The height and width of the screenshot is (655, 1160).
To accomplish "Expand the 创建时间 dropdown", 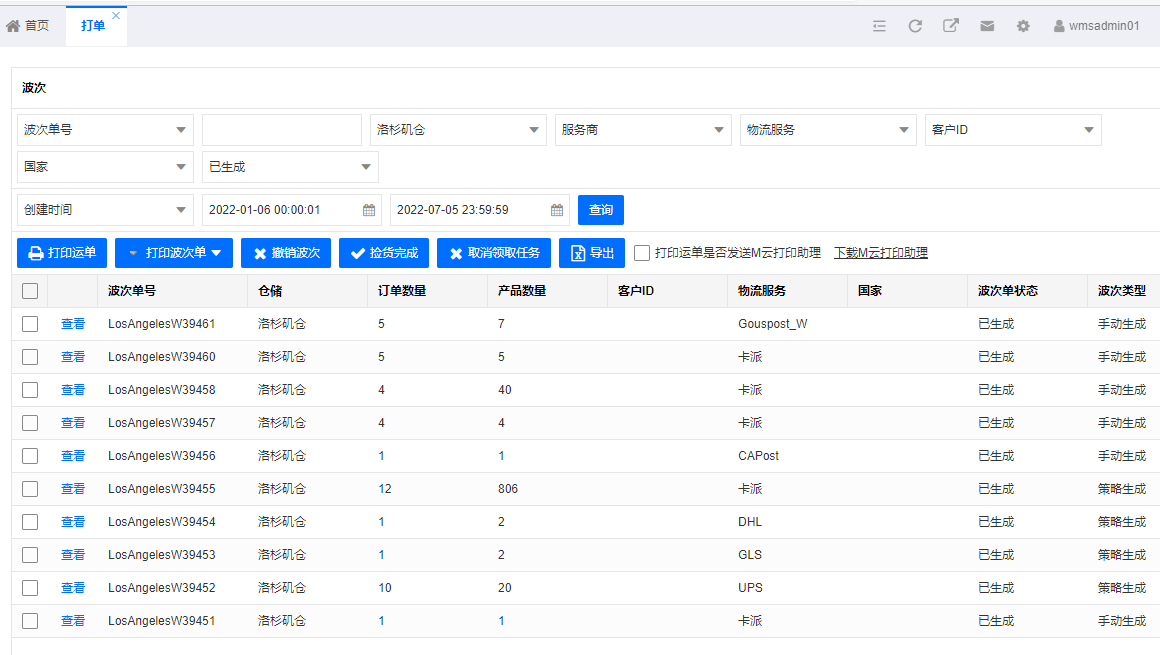I will pos(105,209).
